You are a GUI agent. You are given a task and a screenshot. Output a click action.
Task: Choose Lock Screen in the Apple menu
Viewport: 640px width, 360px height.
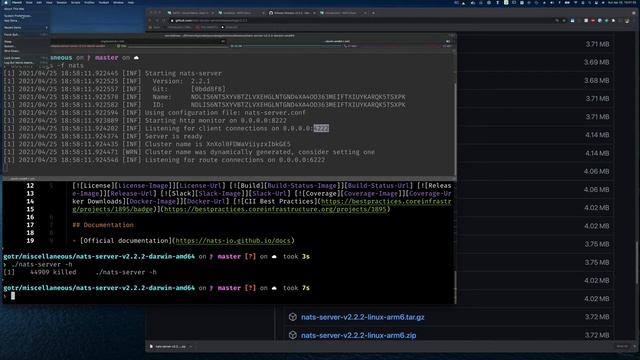(13, 58)
